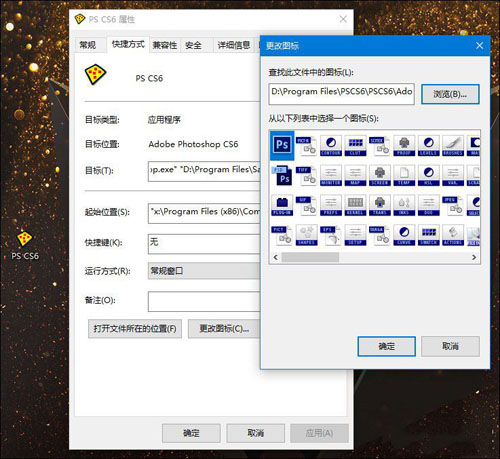The height and width of the screenshot is (459, 500).
Task: Cancel the 更改图标 dialog with 取消
Action: (x=450, y=346)
